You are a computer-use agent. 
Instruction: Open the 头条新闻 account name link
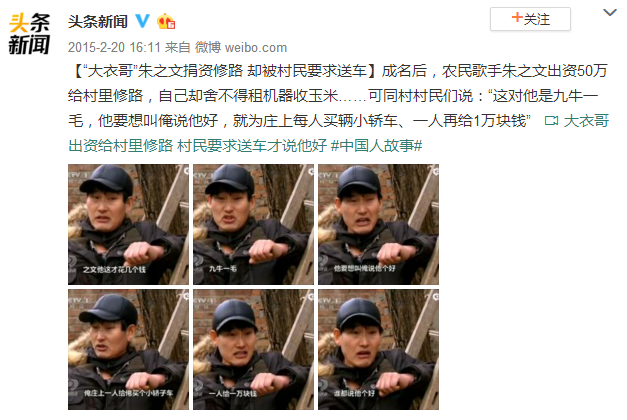98,21
